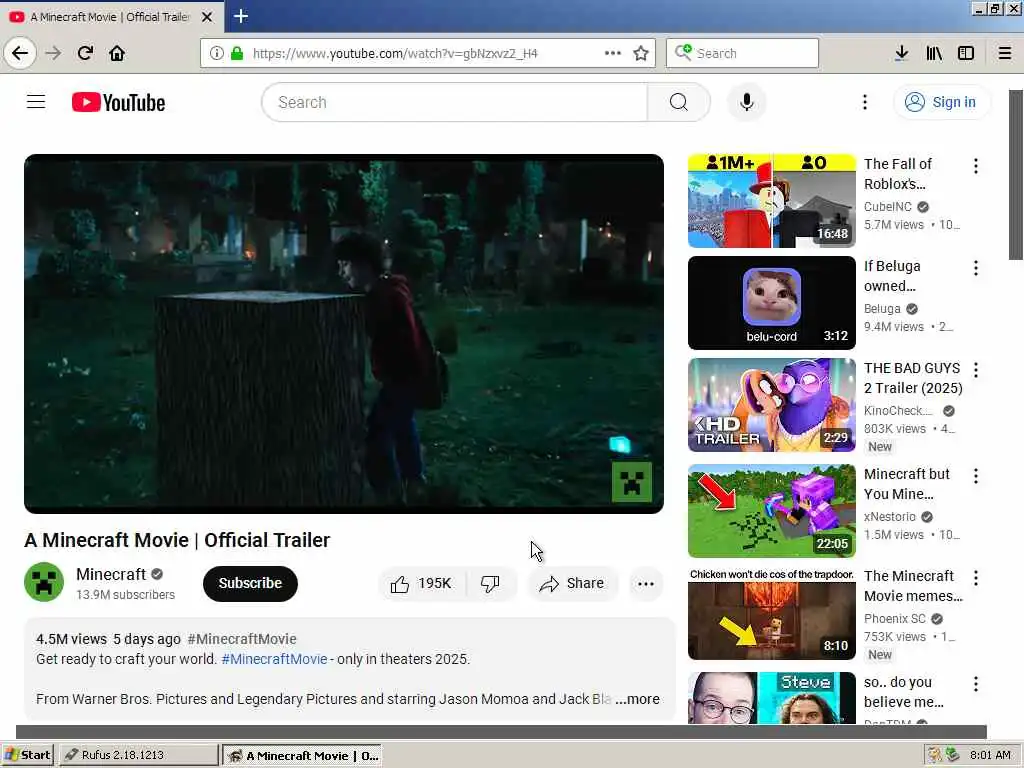Screen dimensions: 1024x768
Task: Share the video via Share button
Action: click(x=571, y=583)
